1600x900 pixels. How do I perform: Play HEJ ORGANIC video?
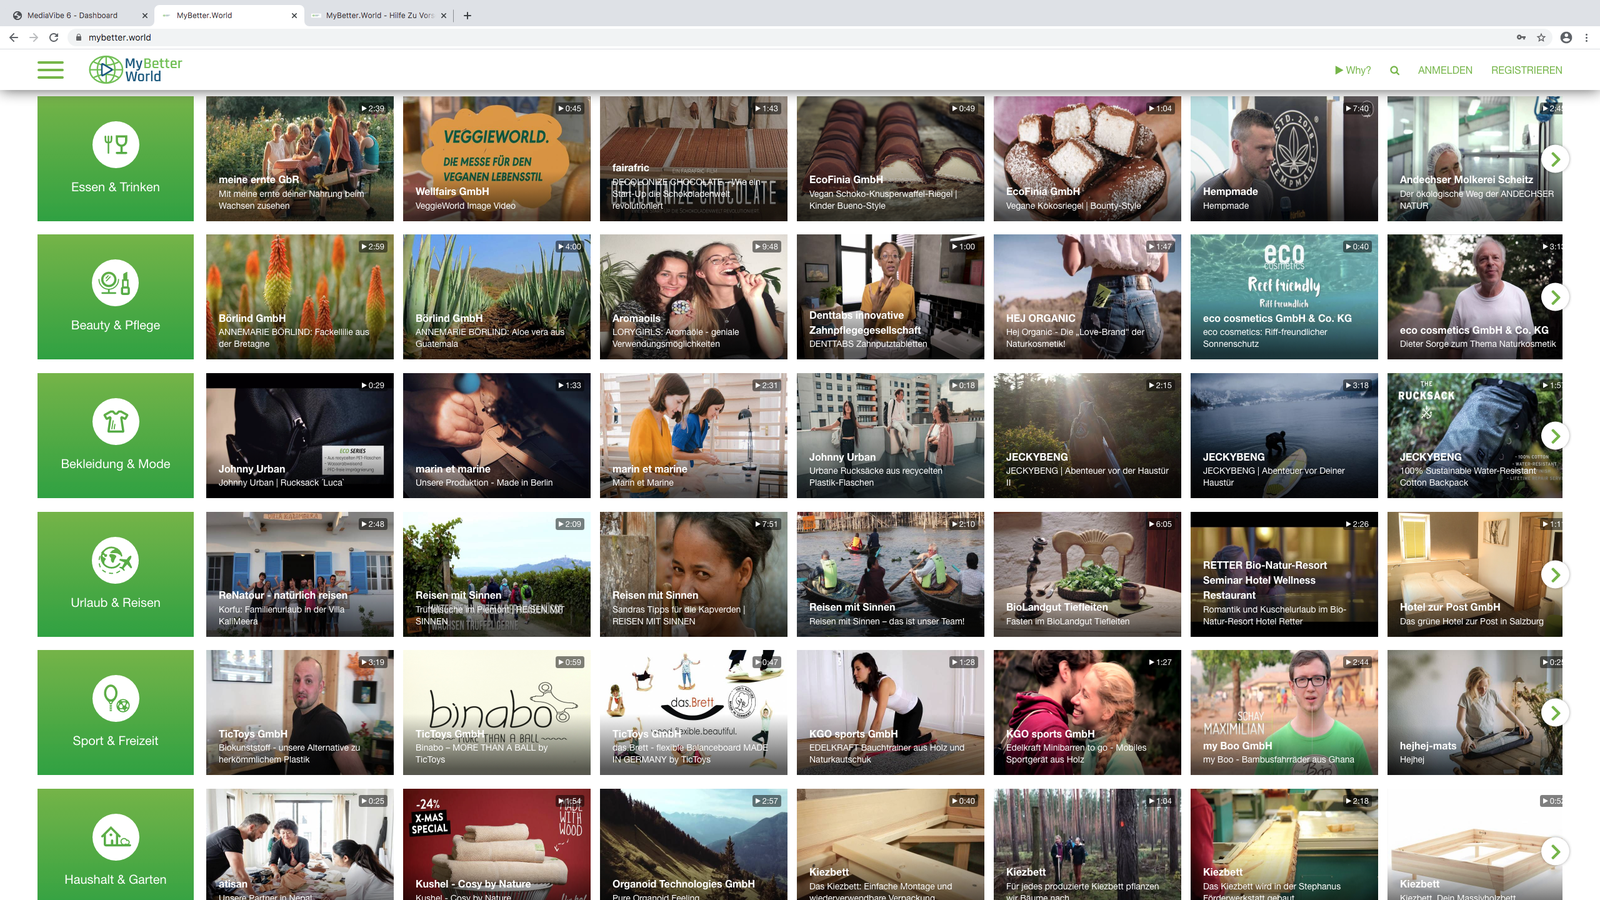tap(1087, 297)
